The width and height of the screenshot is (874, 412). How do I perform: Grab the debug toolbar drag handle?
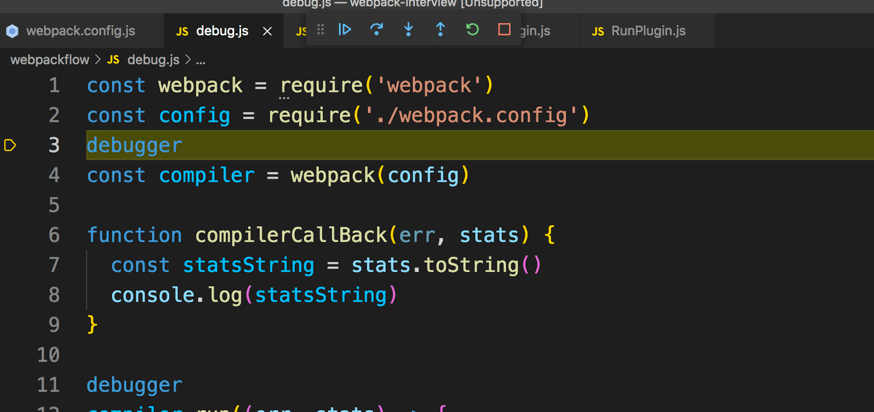[320, 30]
